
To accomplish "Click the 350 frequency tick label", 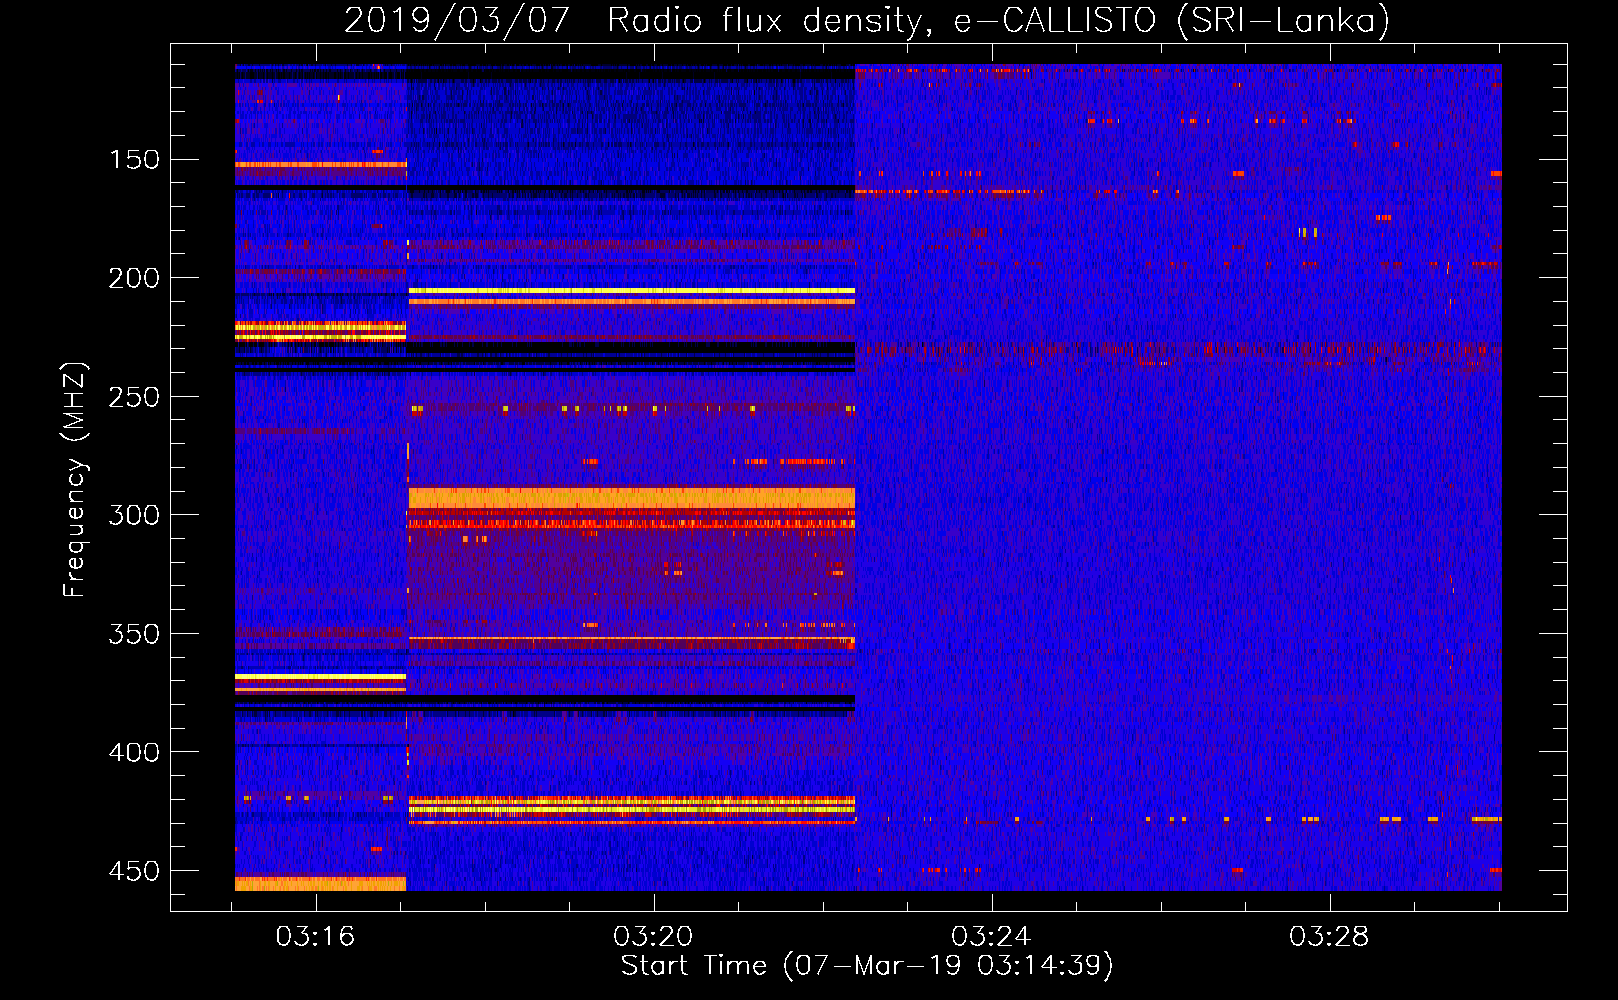I will [x=134, y=634].
